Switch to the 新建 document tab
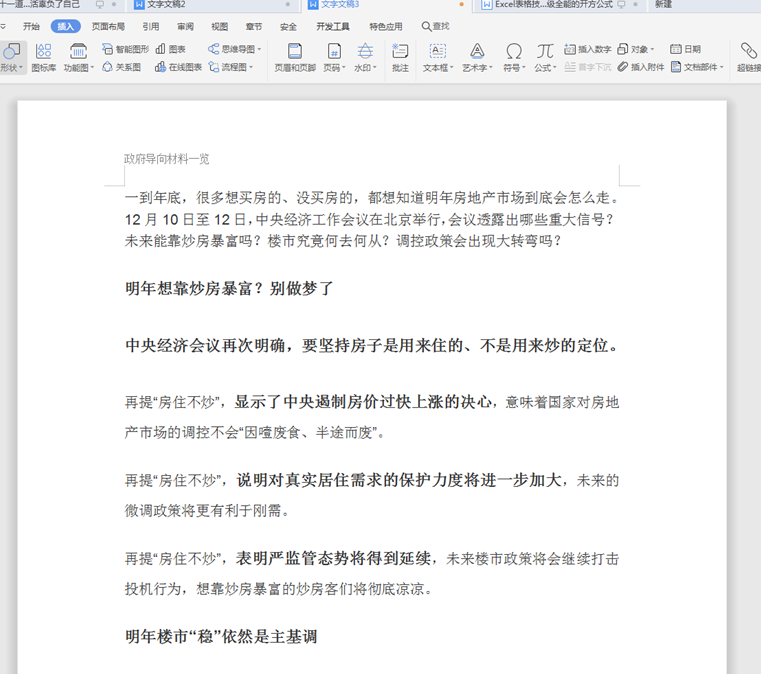The image size is (761, 674). click(x=663, y=4)
